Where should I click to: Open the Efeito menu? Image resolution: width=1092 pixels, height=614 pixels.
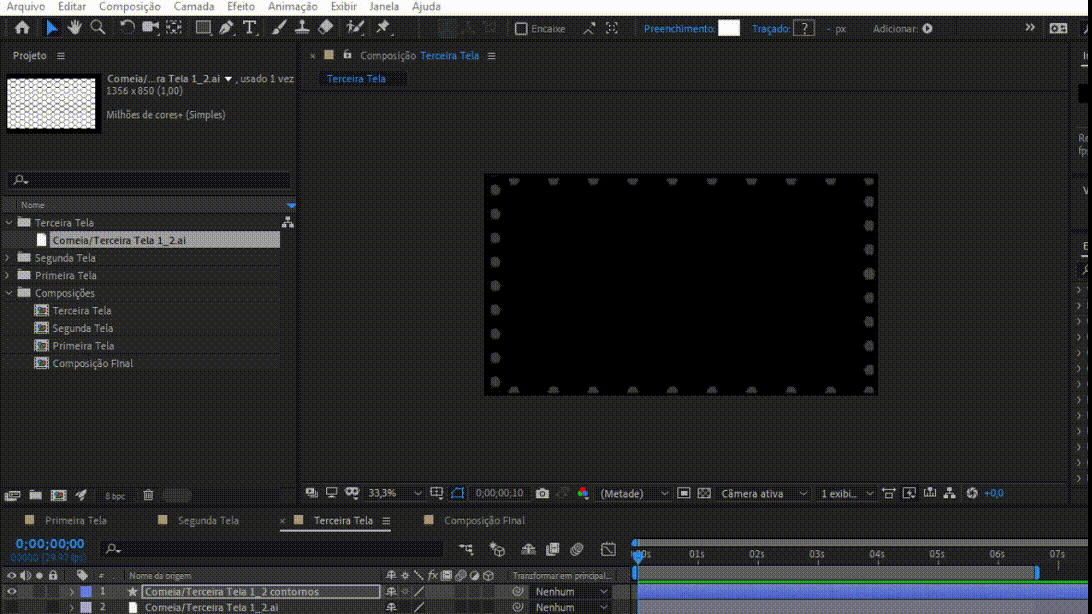[x=240, y=6]
